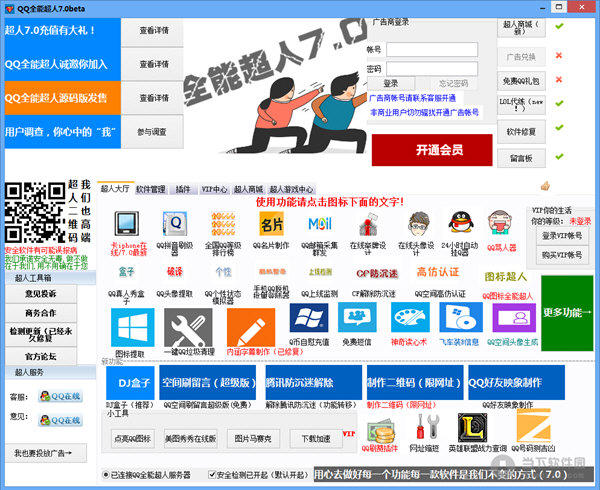The image size is (600, 490).
Task: Open the Q币自慰充值 Windows flag tile
Action: 309,317
